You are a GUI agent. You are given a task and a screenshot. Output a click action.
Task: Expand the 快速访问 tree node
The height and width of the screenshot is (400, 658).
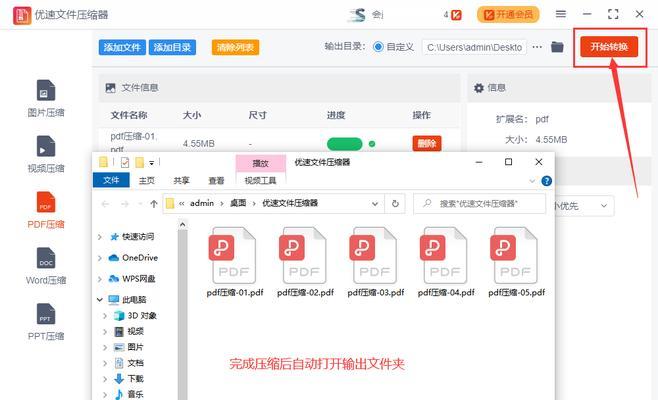100,237
